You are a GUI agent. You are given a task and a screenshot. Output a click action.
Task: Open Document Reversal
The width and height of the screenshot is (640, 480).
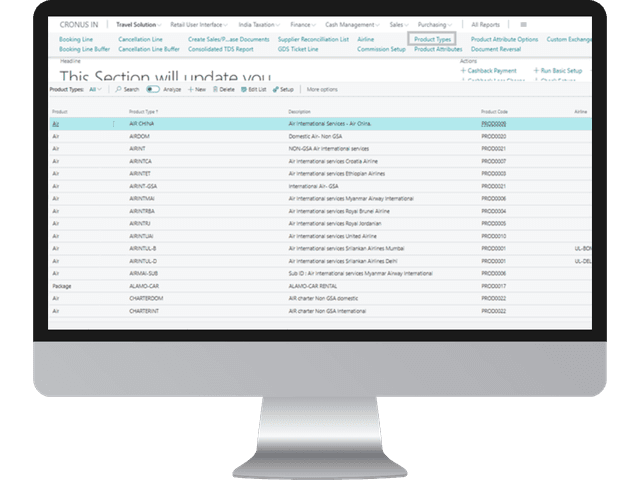(x=496, y=49)
